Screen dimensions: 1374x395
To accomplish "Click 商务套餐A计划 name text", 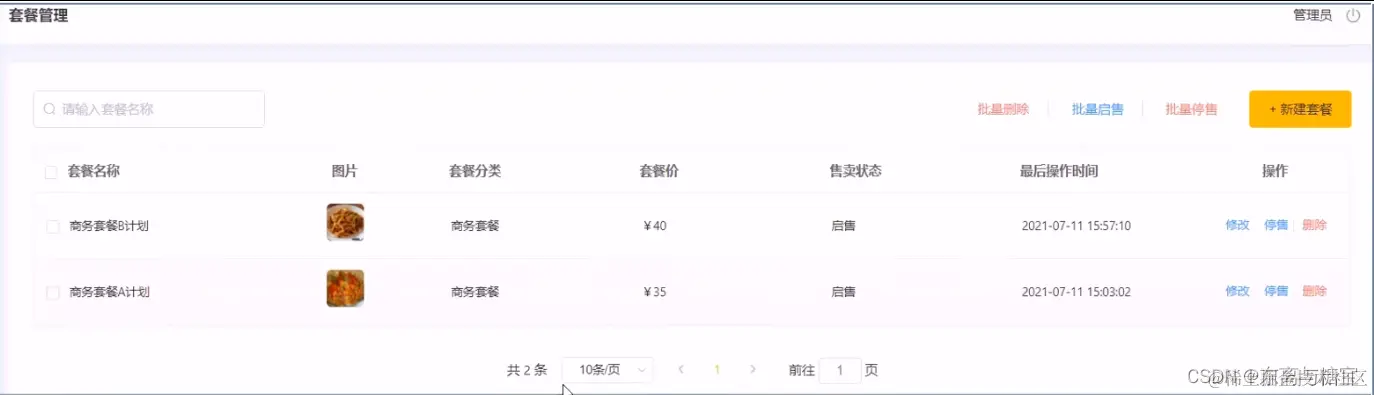I will [109, 292].
